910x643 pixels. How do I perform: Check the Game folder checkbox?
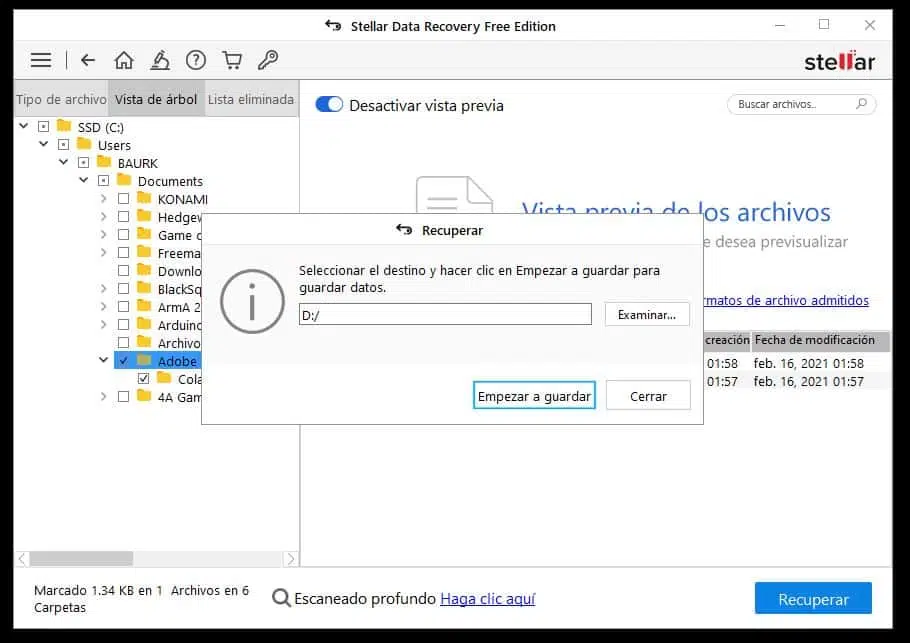(x=123, y=234)
